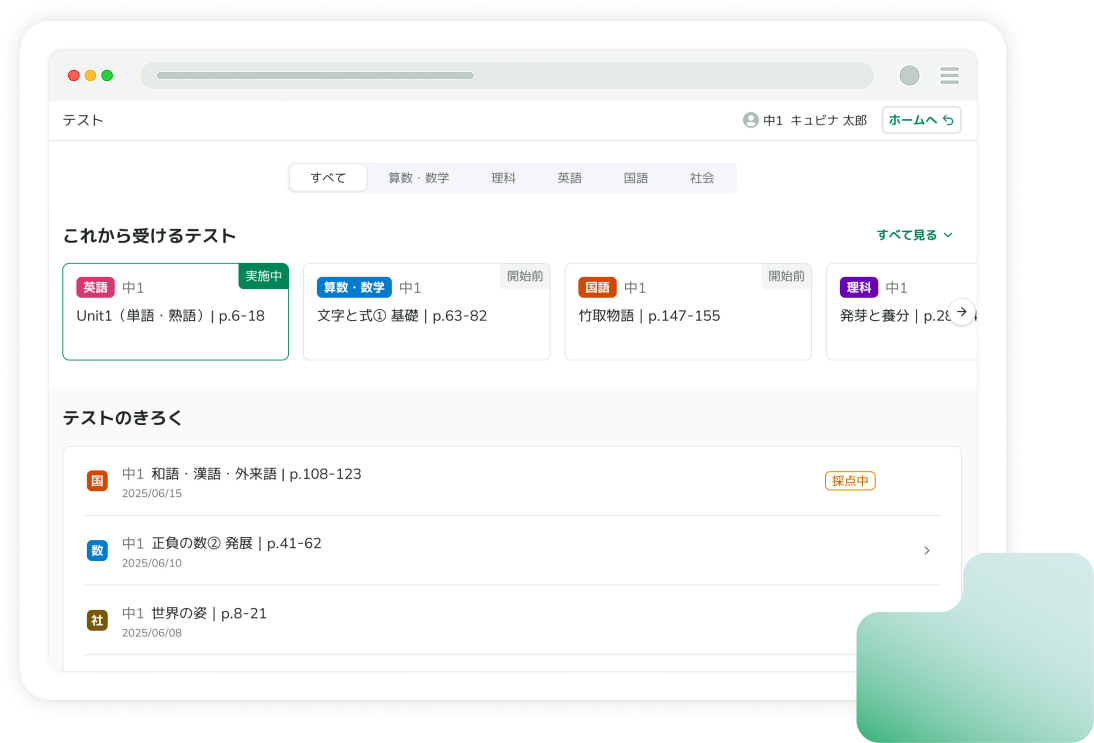Click the orange 国 subject icon
The image size is (1094, 743).
97,481
